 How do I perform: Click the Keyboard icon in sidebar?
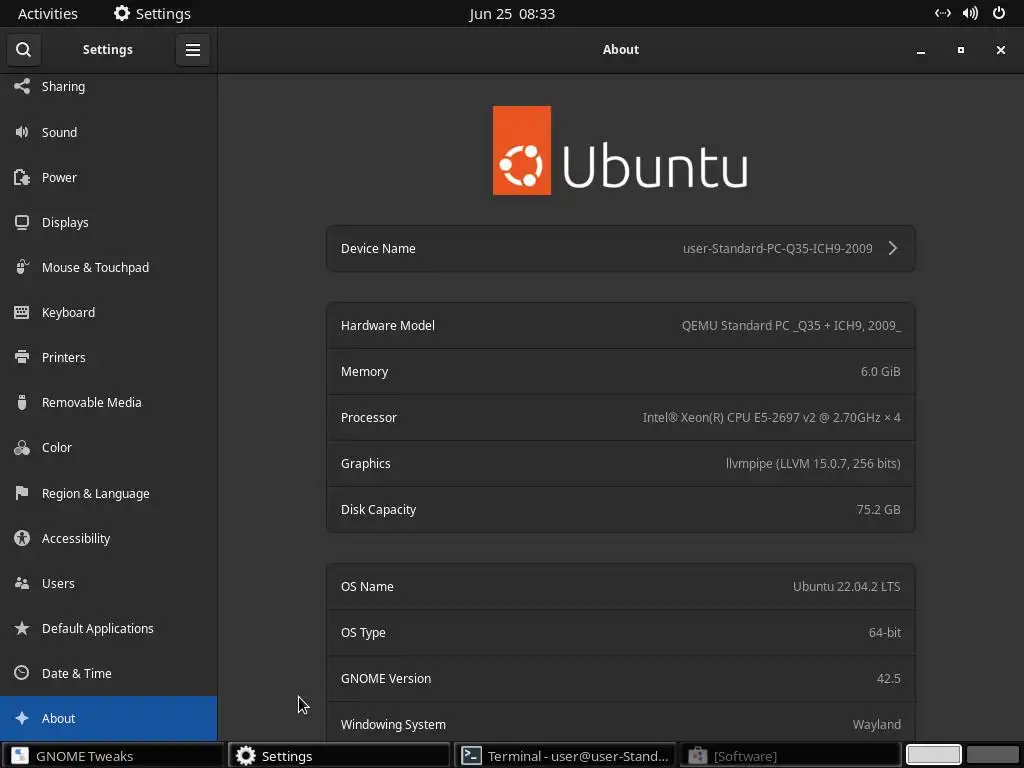(x=22, y=312)
